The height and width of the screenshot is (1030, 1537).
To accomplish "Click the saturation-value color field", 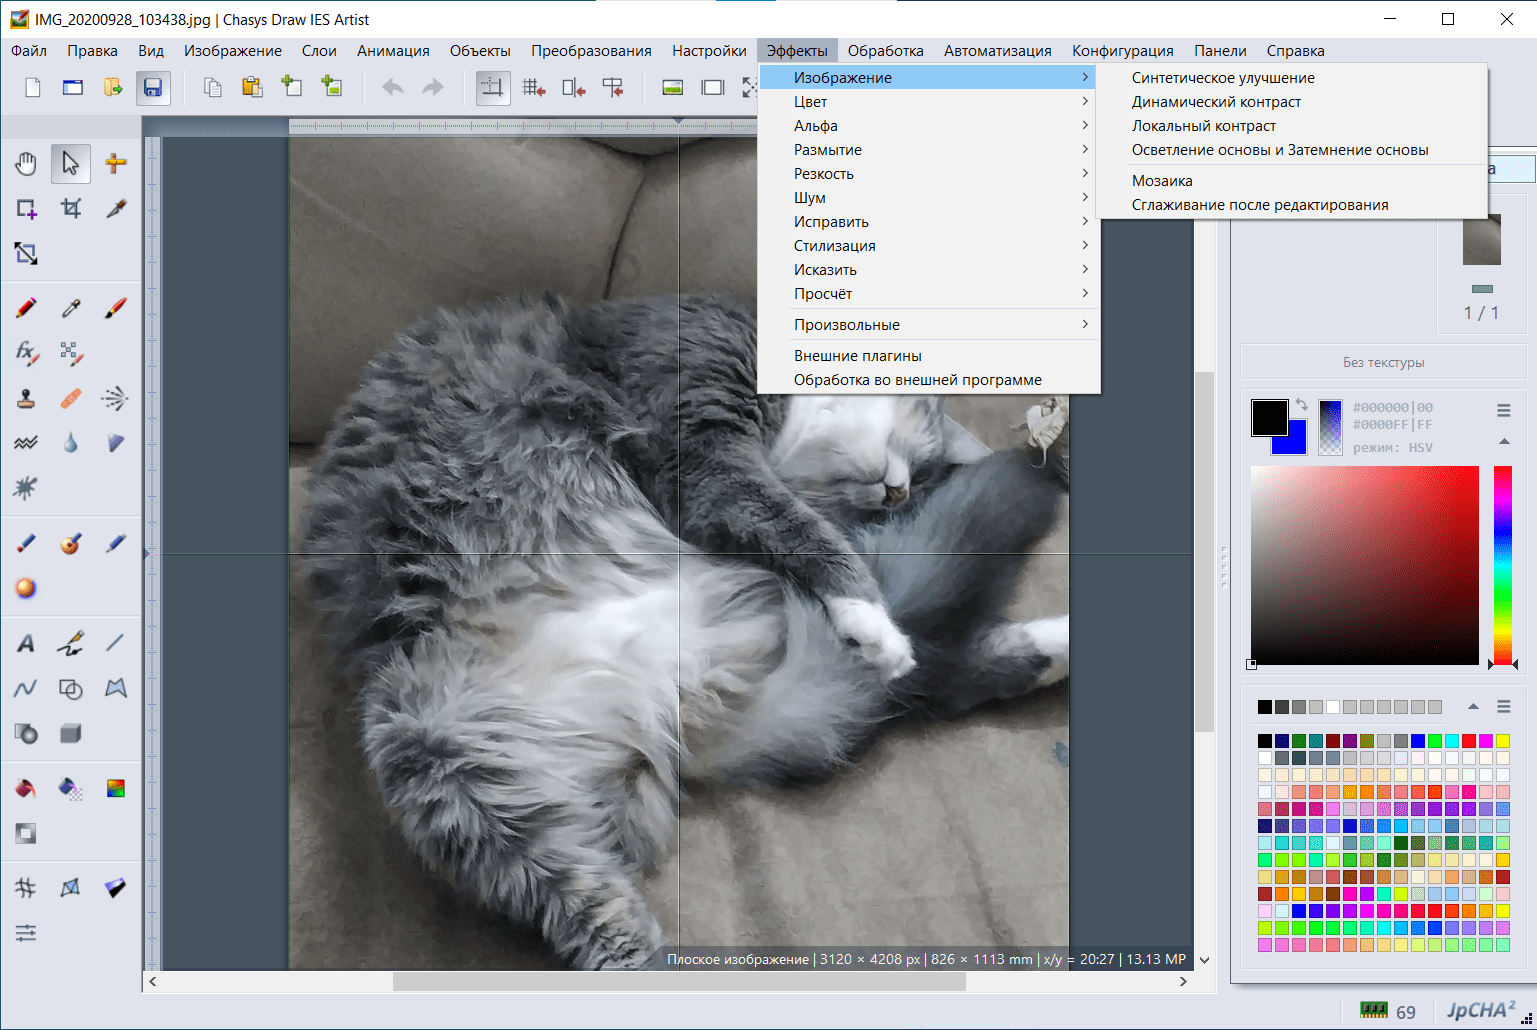I will [1364, 565].
